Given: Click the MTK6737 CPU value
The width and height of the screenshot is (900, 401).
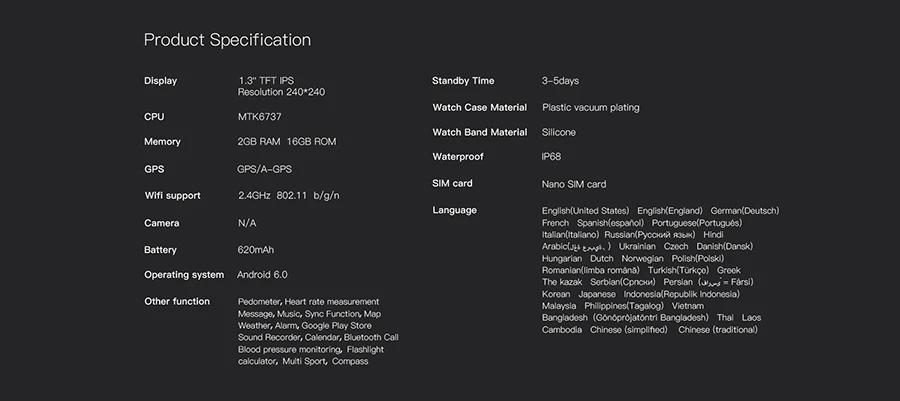Looking at the screenshot, I should (259, 117).
